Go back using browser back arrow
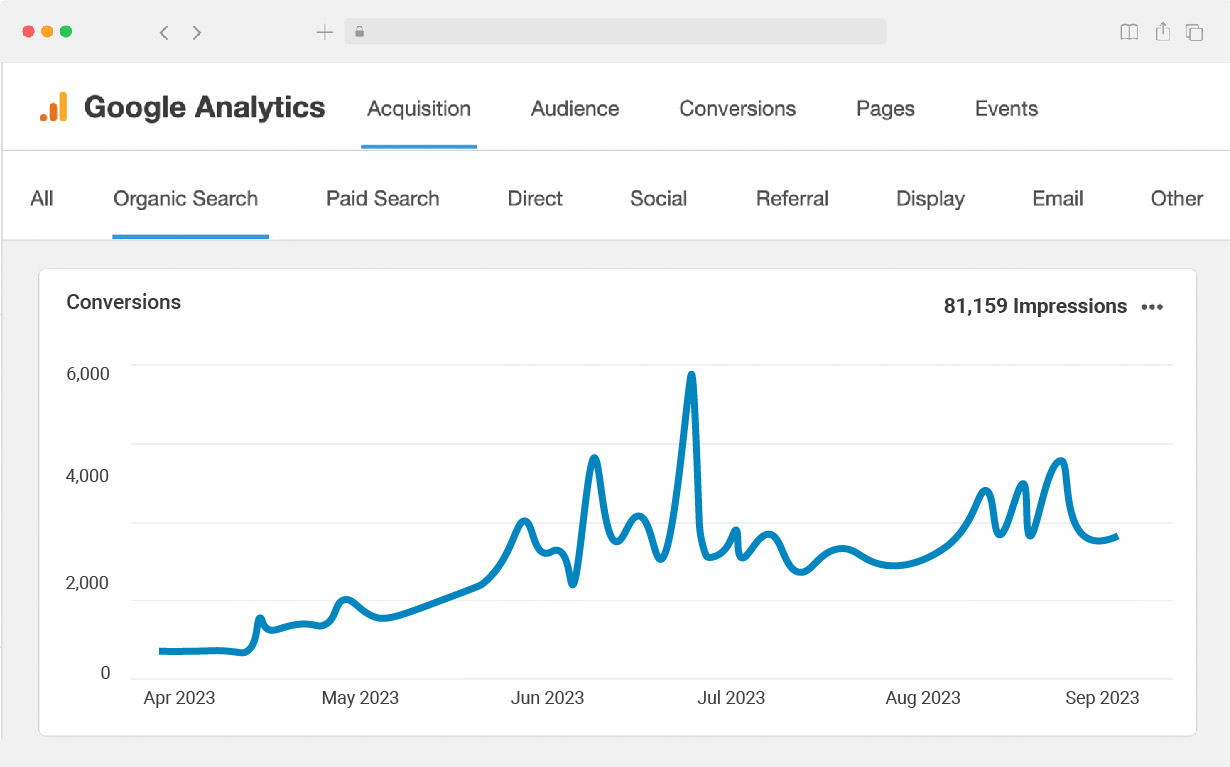 164,32
